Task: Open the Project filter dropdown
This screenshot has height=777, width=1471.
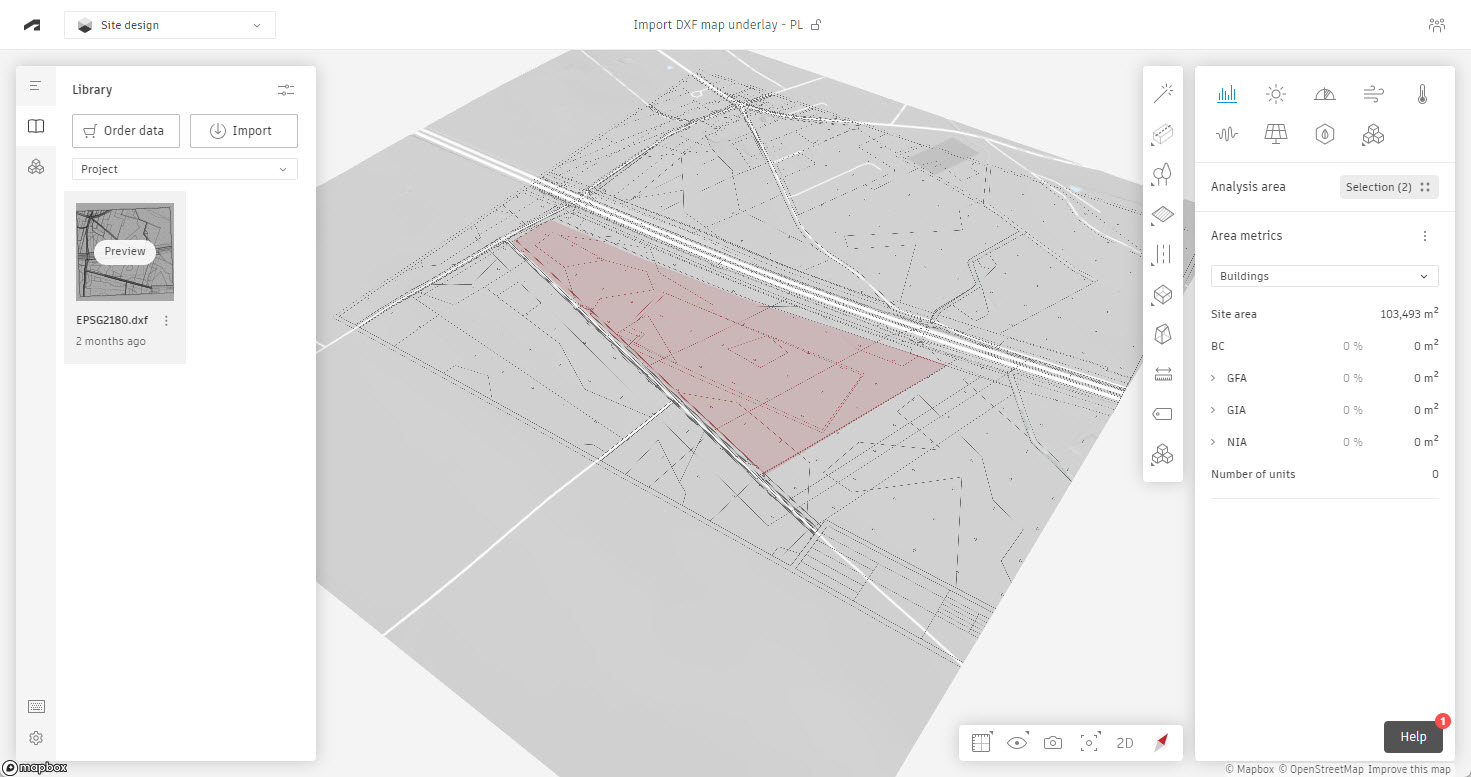Action: [184, 169]
